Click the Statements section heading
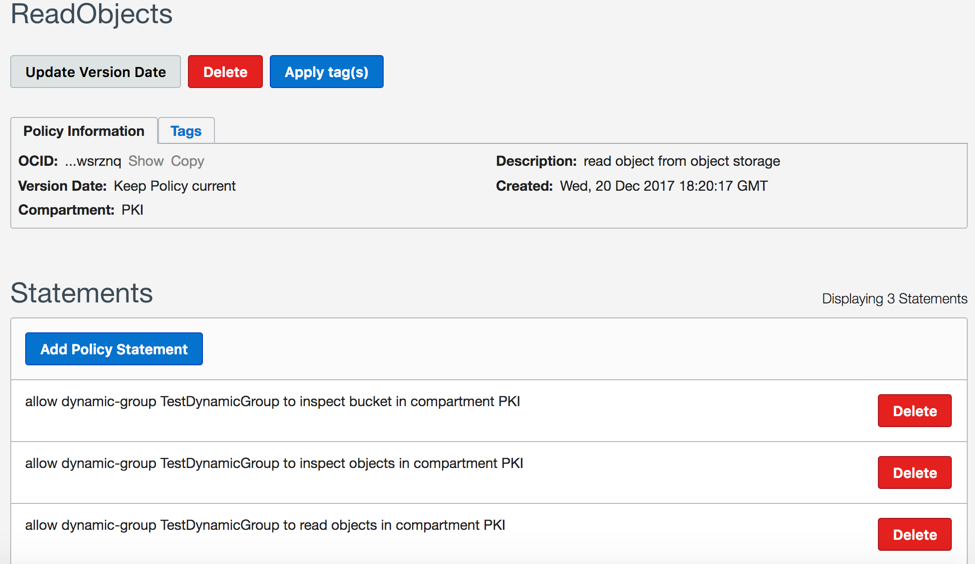Screen dimensions: 975x564 [x=82, y=293]
